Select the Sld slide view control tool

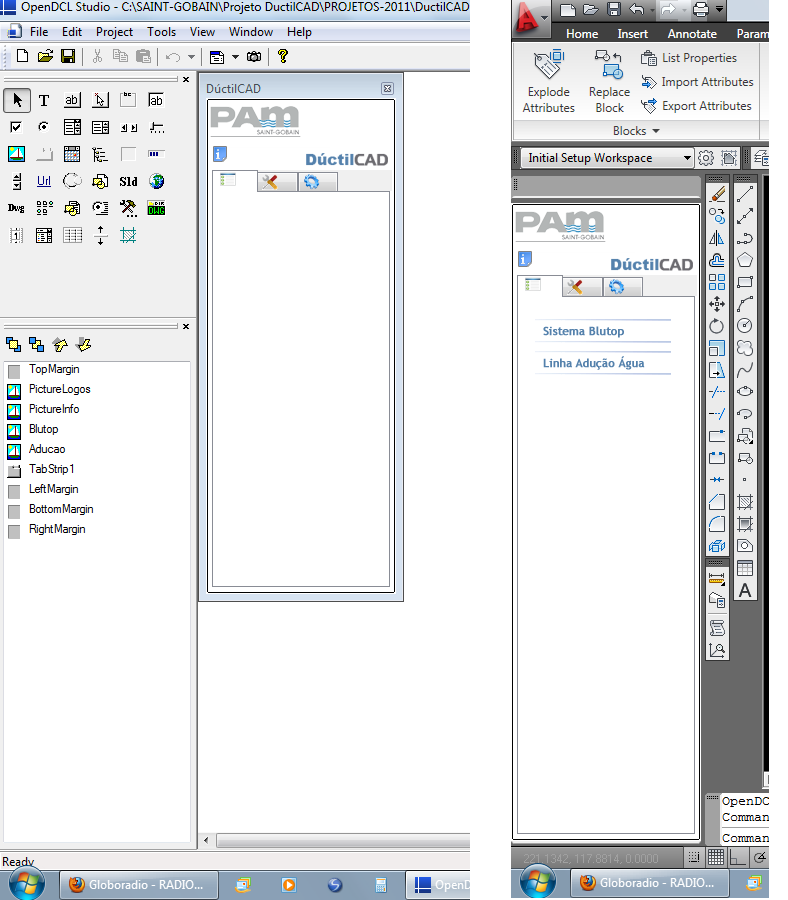pyautogui.click(x=128, y=181)
